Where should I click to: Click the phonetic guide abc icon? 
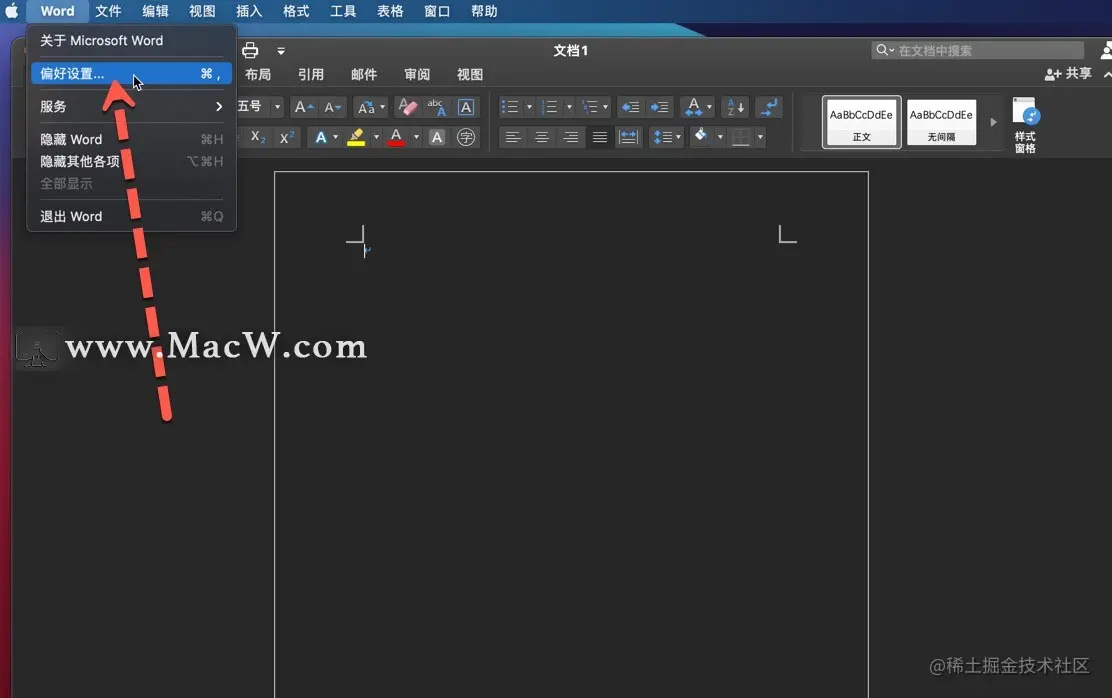pos(436,107)
